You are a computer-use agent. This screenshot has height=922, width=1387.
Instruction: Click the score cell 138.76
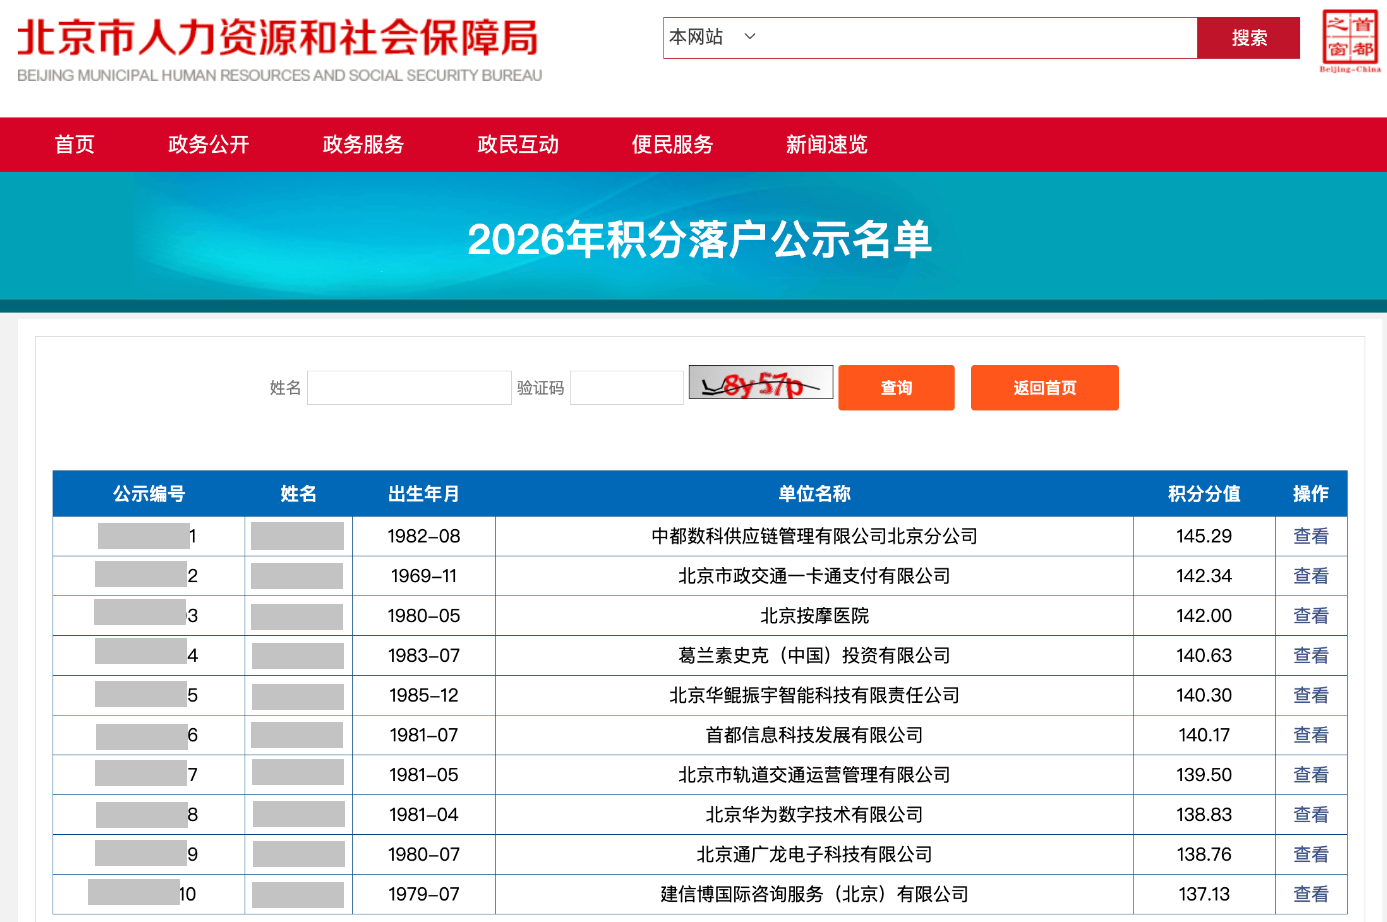(1204, 854)
